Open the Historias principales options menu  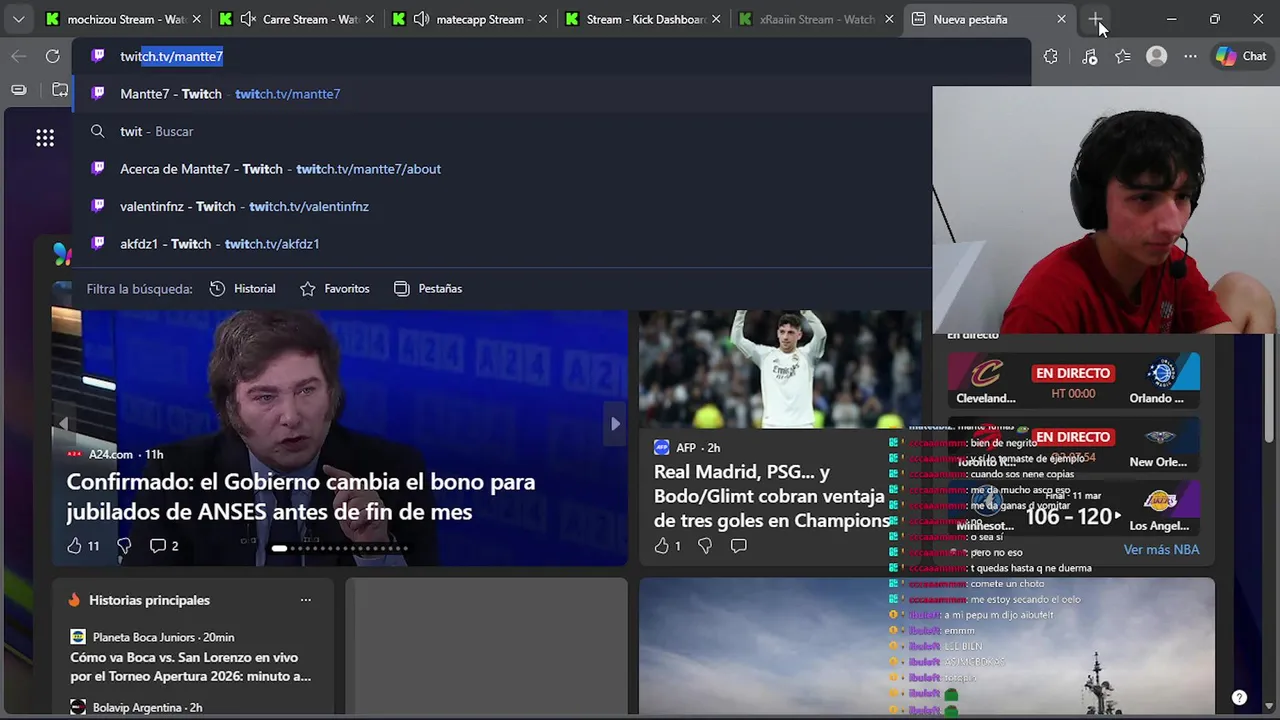pyautogui.click(x=305, y=600)
